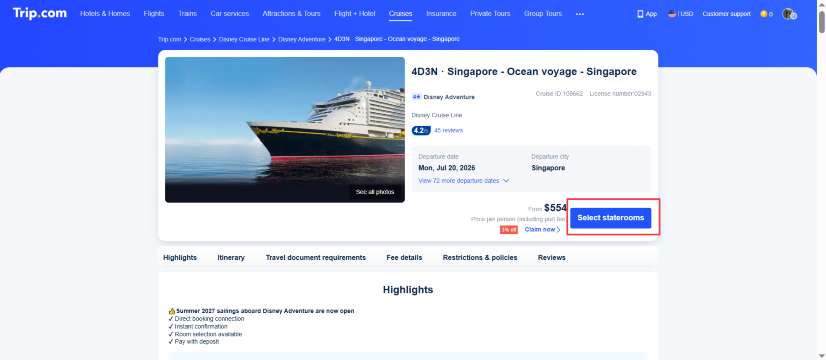Viewport: 826px width, 360px height.
Task: Click the Cruise ID text
Action: coord(559,93)
